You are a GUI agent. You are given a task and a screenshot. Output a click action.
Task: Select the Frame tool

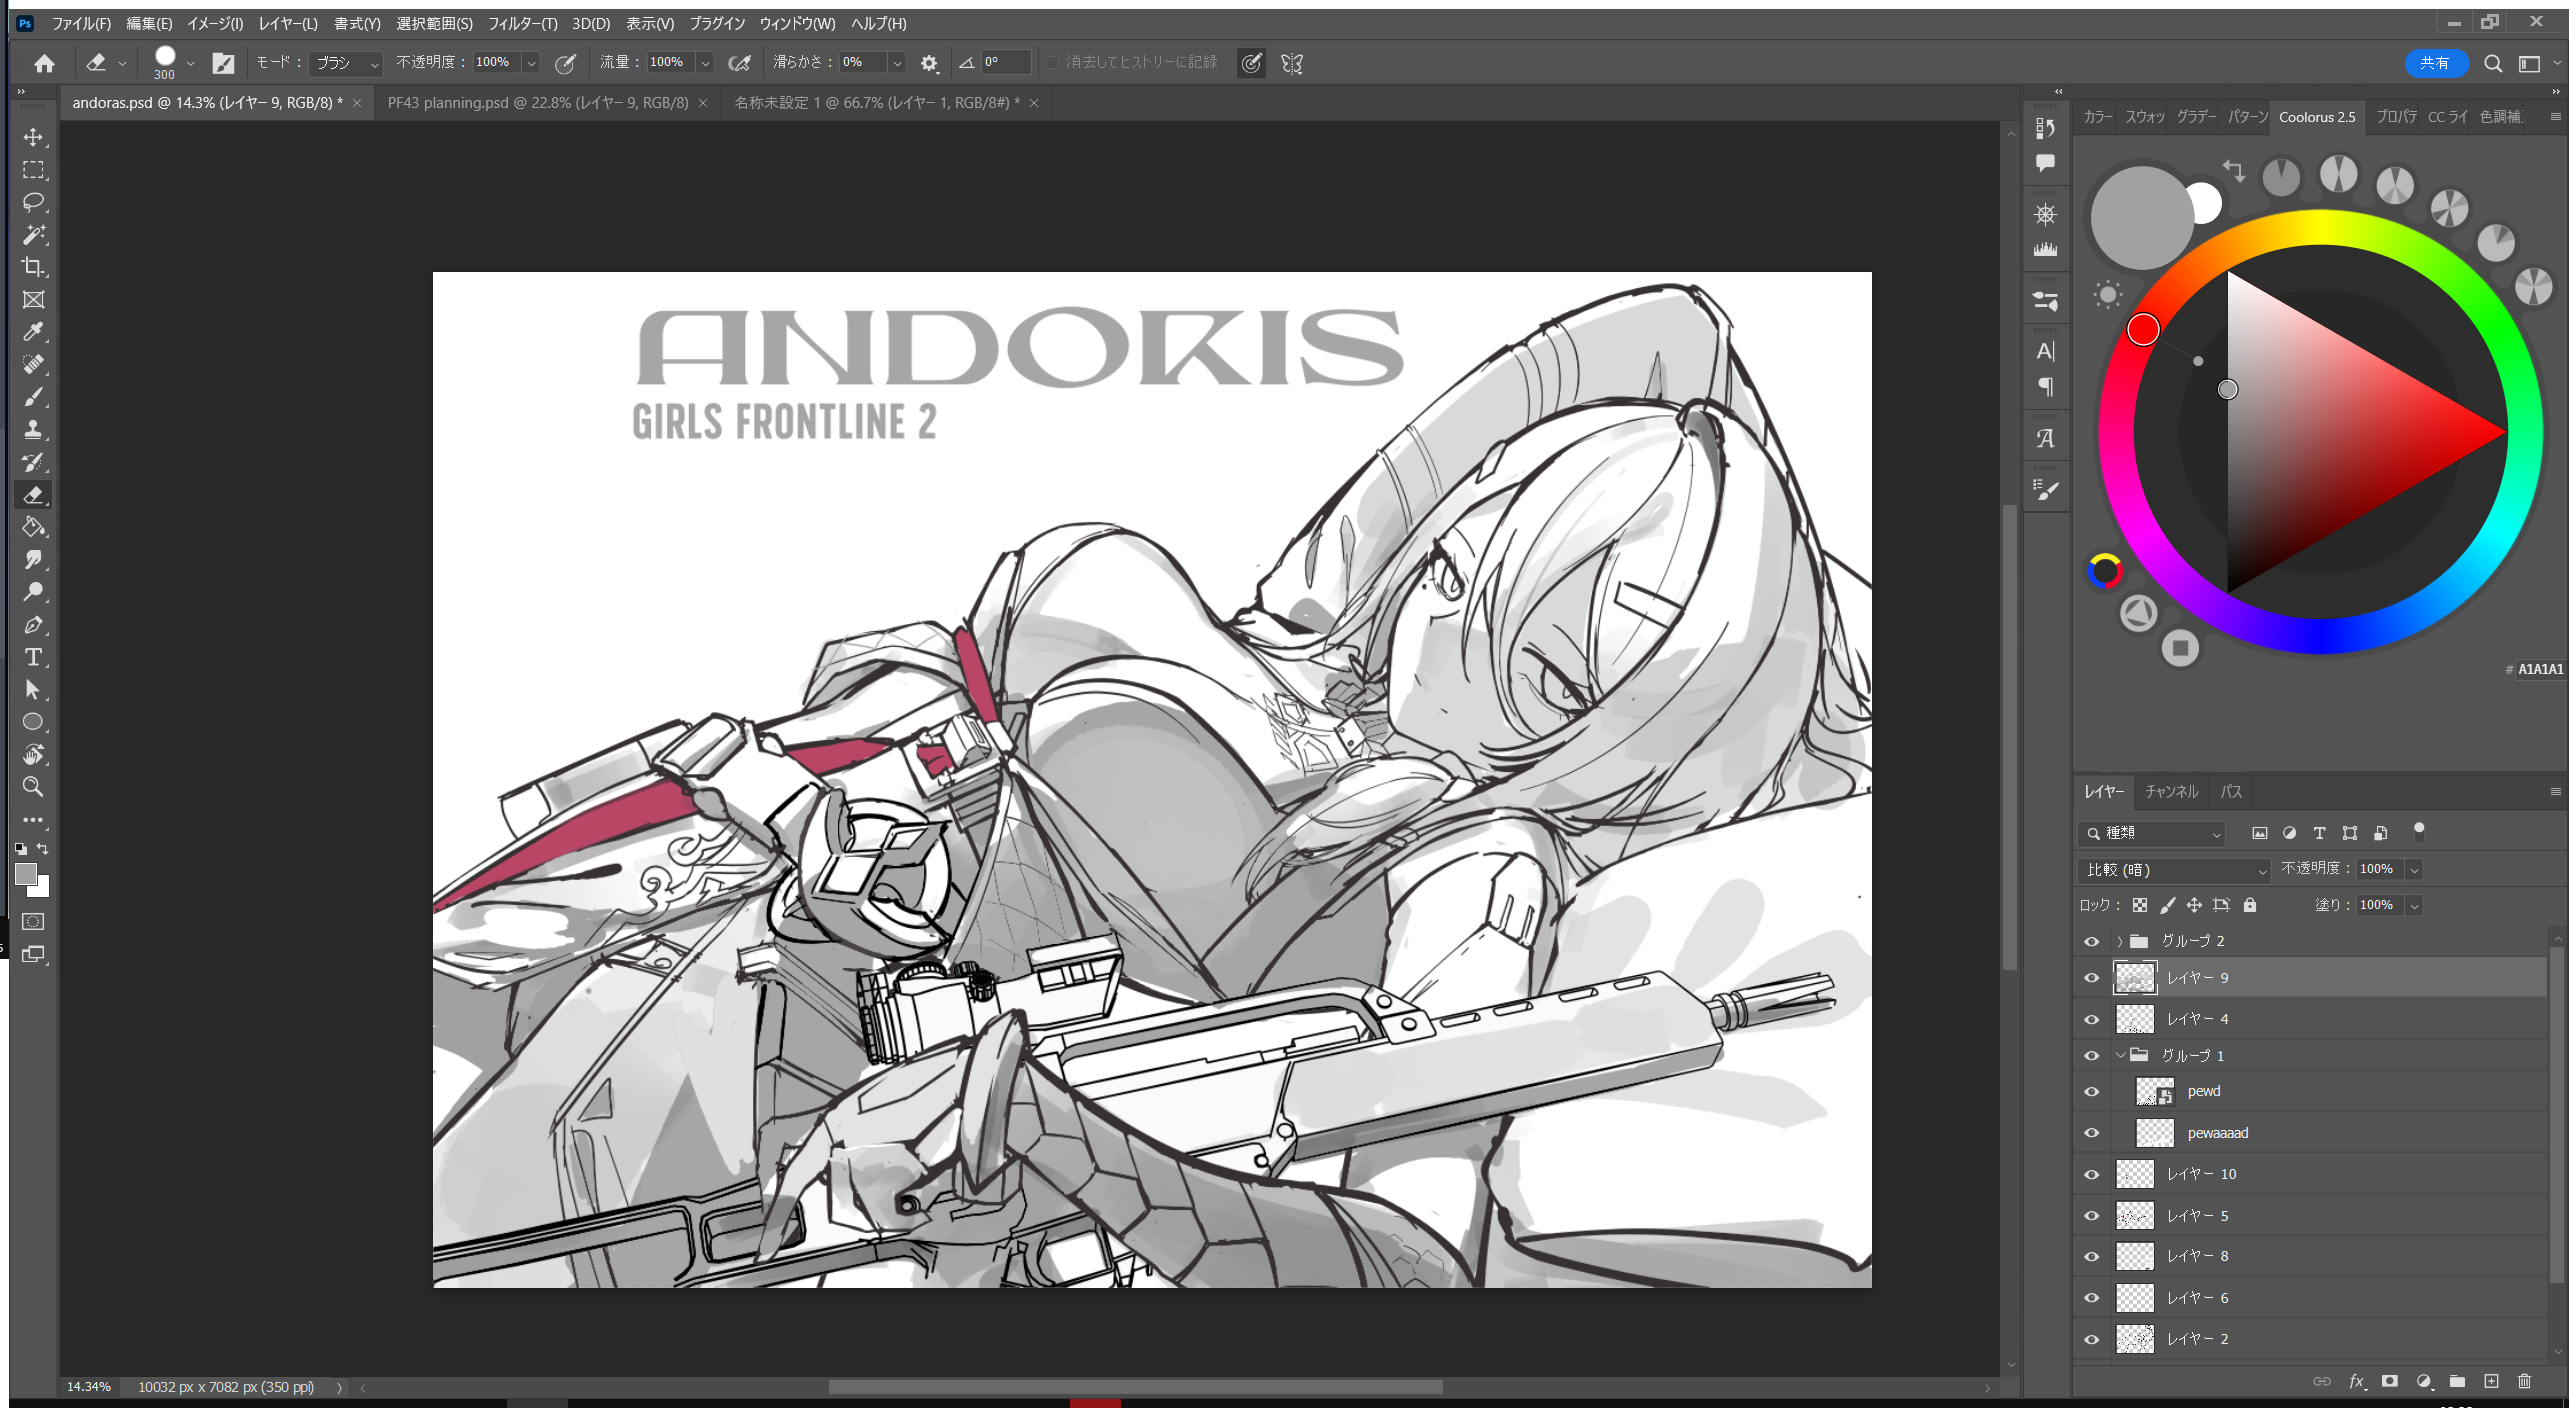coord(33,300)
